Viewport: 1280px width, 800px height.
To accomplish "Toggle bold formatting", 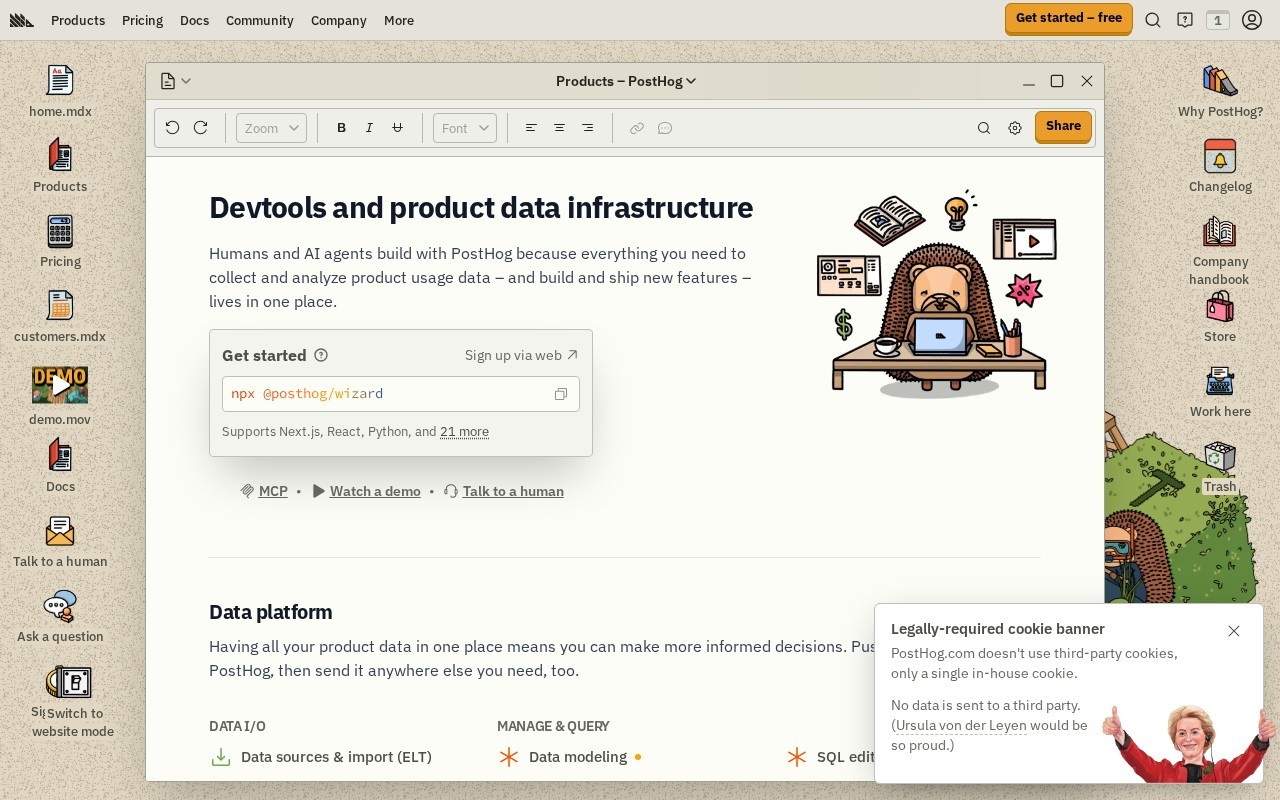I will pos(341,128).
